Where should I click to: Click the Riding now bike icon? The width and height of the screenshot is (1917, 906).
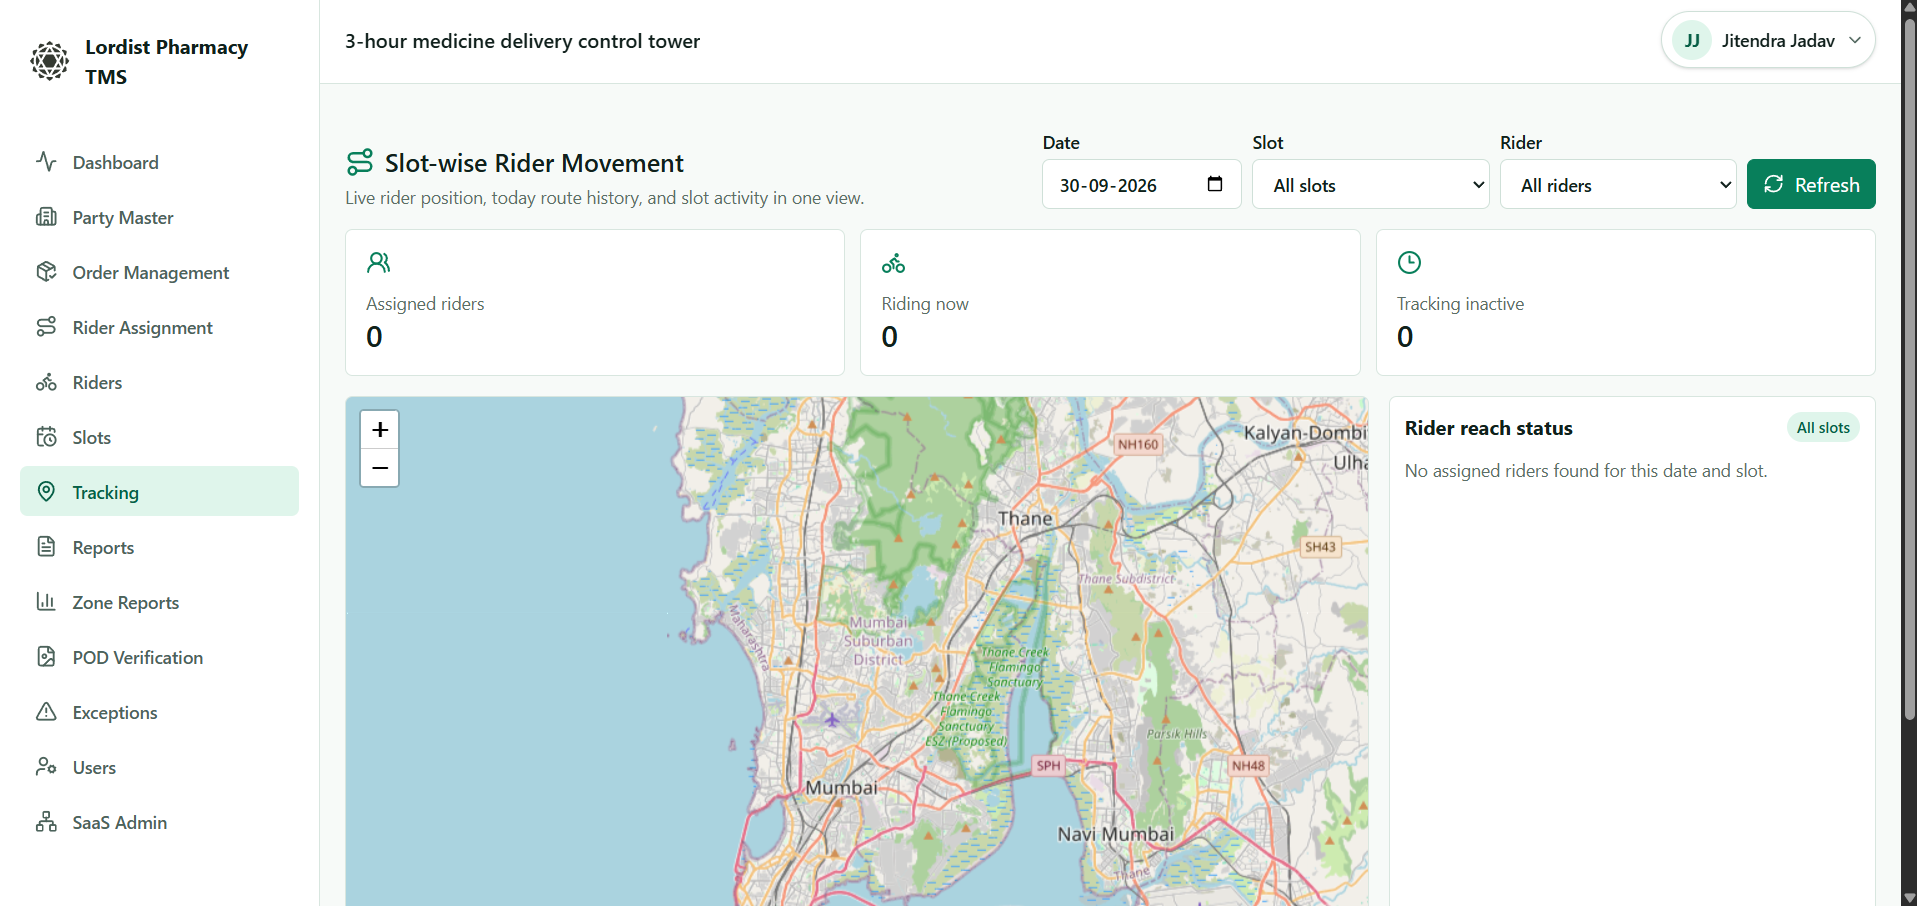pyautogui.click(x=893, y=263)
